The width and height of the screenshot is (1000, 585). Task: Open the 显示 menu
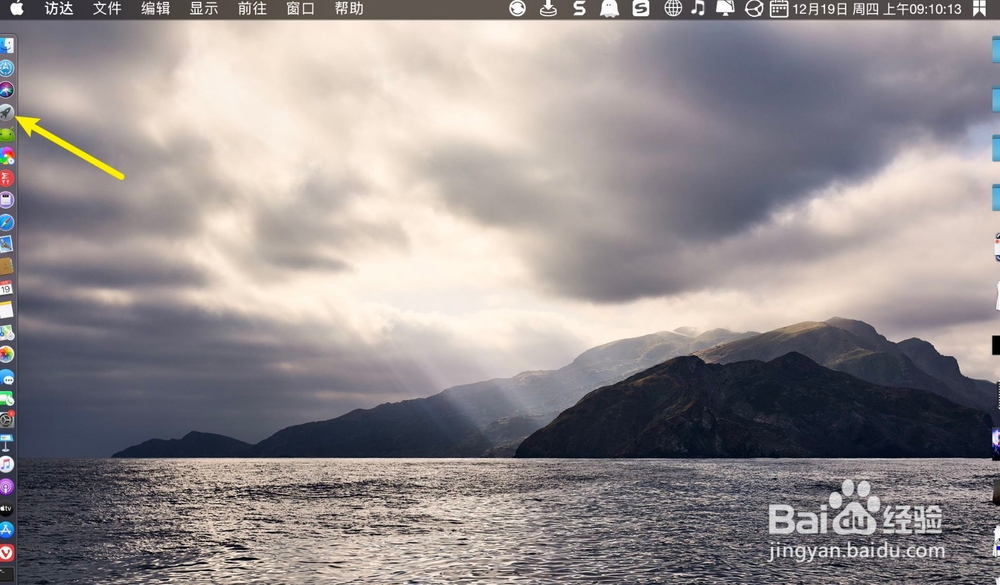(x=204, y=8)
